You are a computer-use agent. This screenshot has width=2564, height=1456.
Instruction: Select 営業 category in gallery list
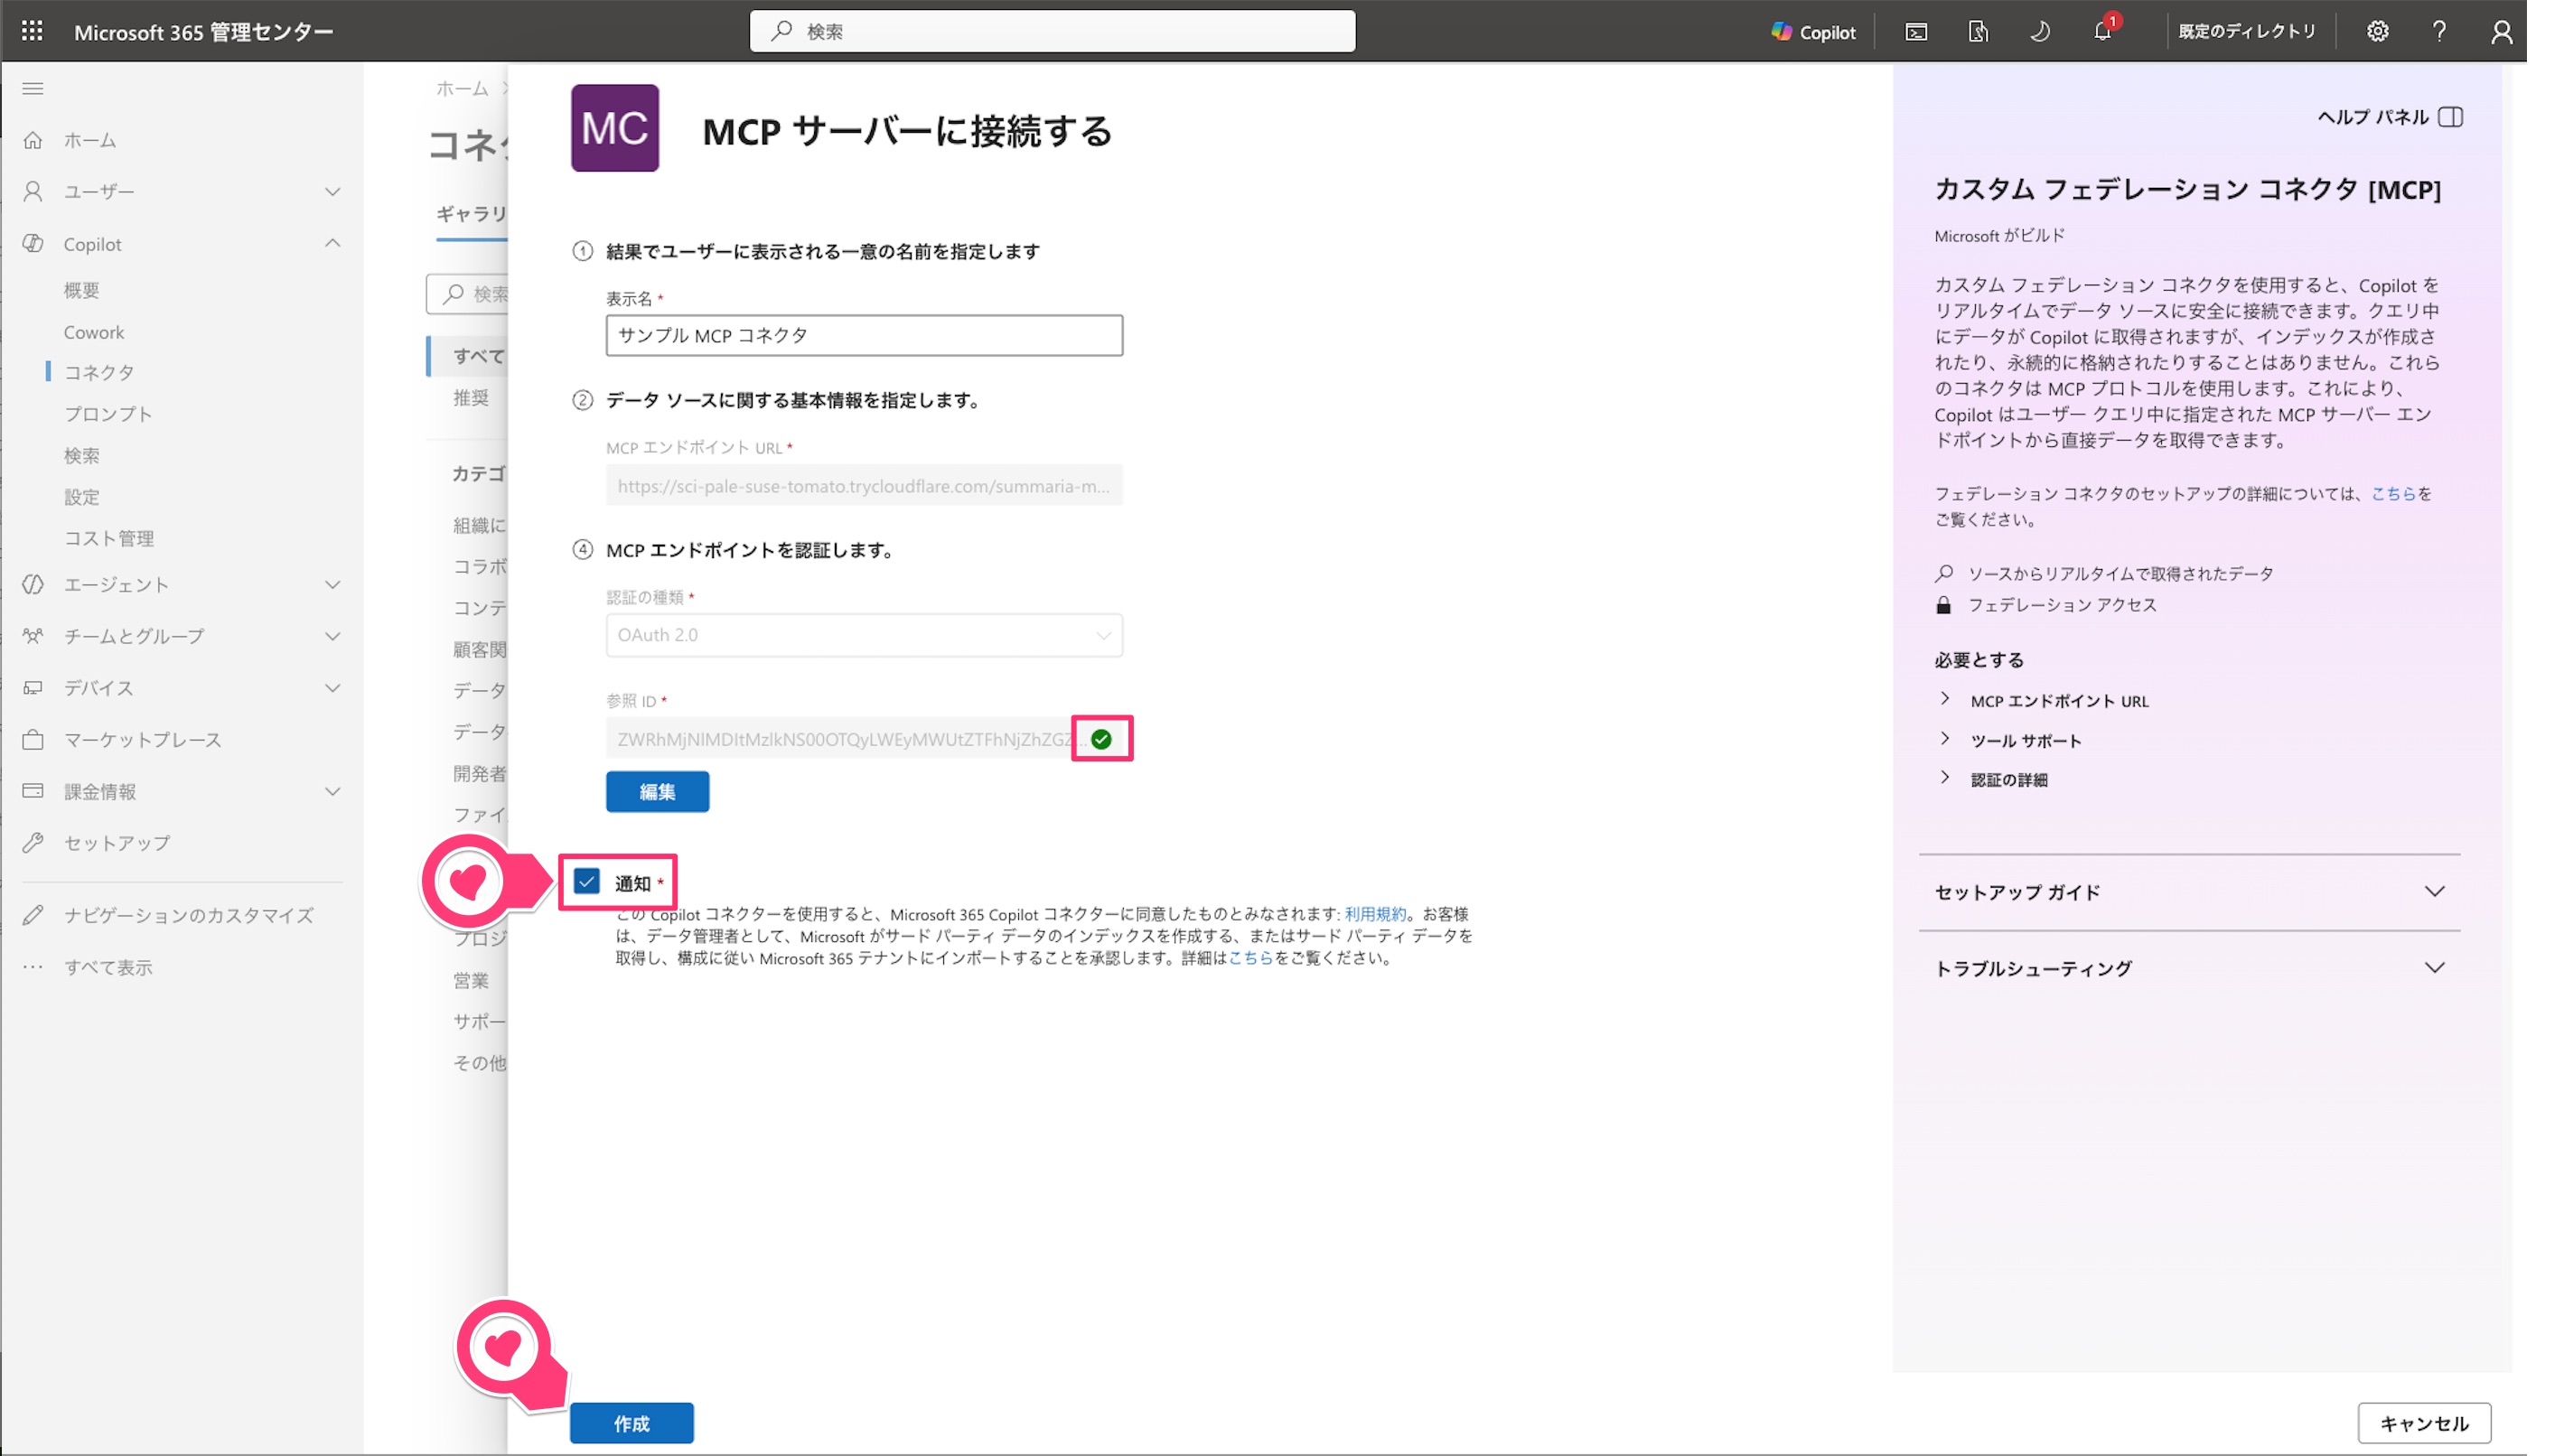(471, 980)
